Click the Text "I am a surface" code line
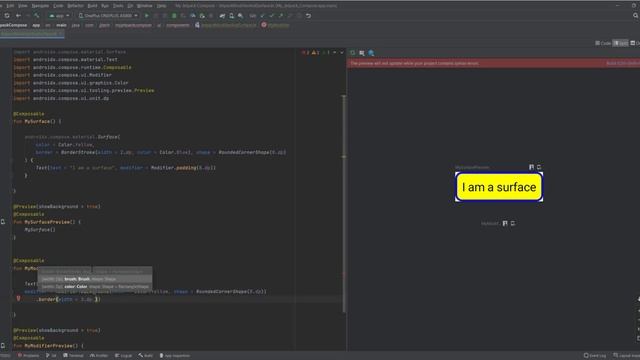The image size is (640, 360). [126, 168]
